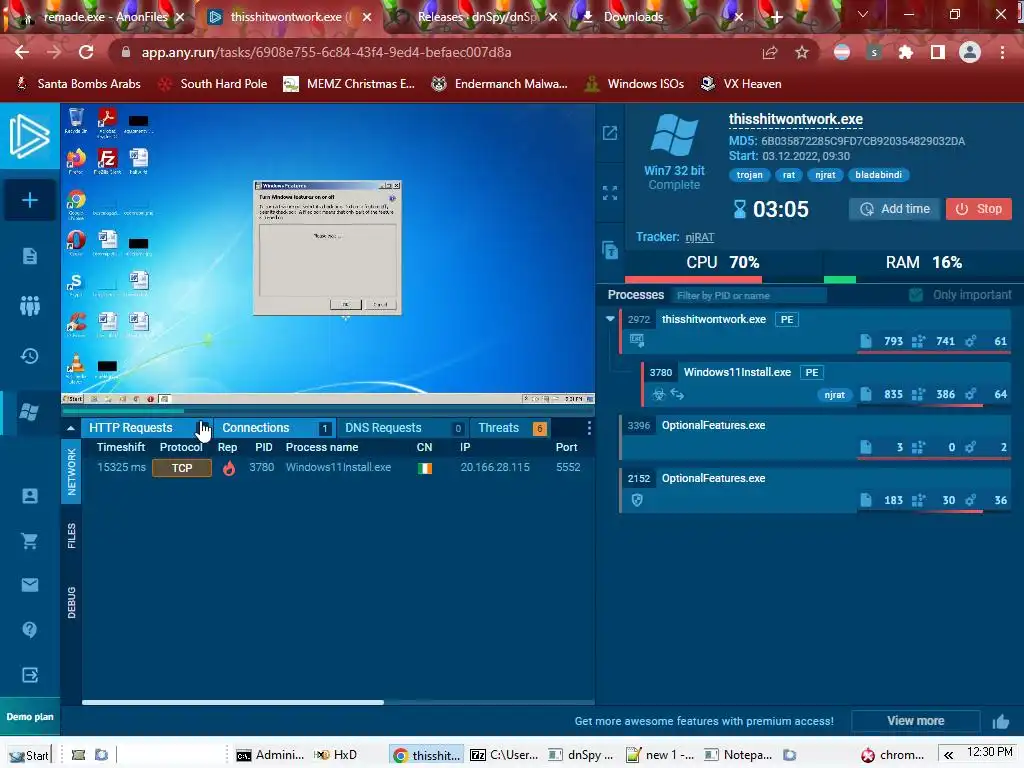
Task: Open the team members sidebar icon
Action: coord(29,306)
